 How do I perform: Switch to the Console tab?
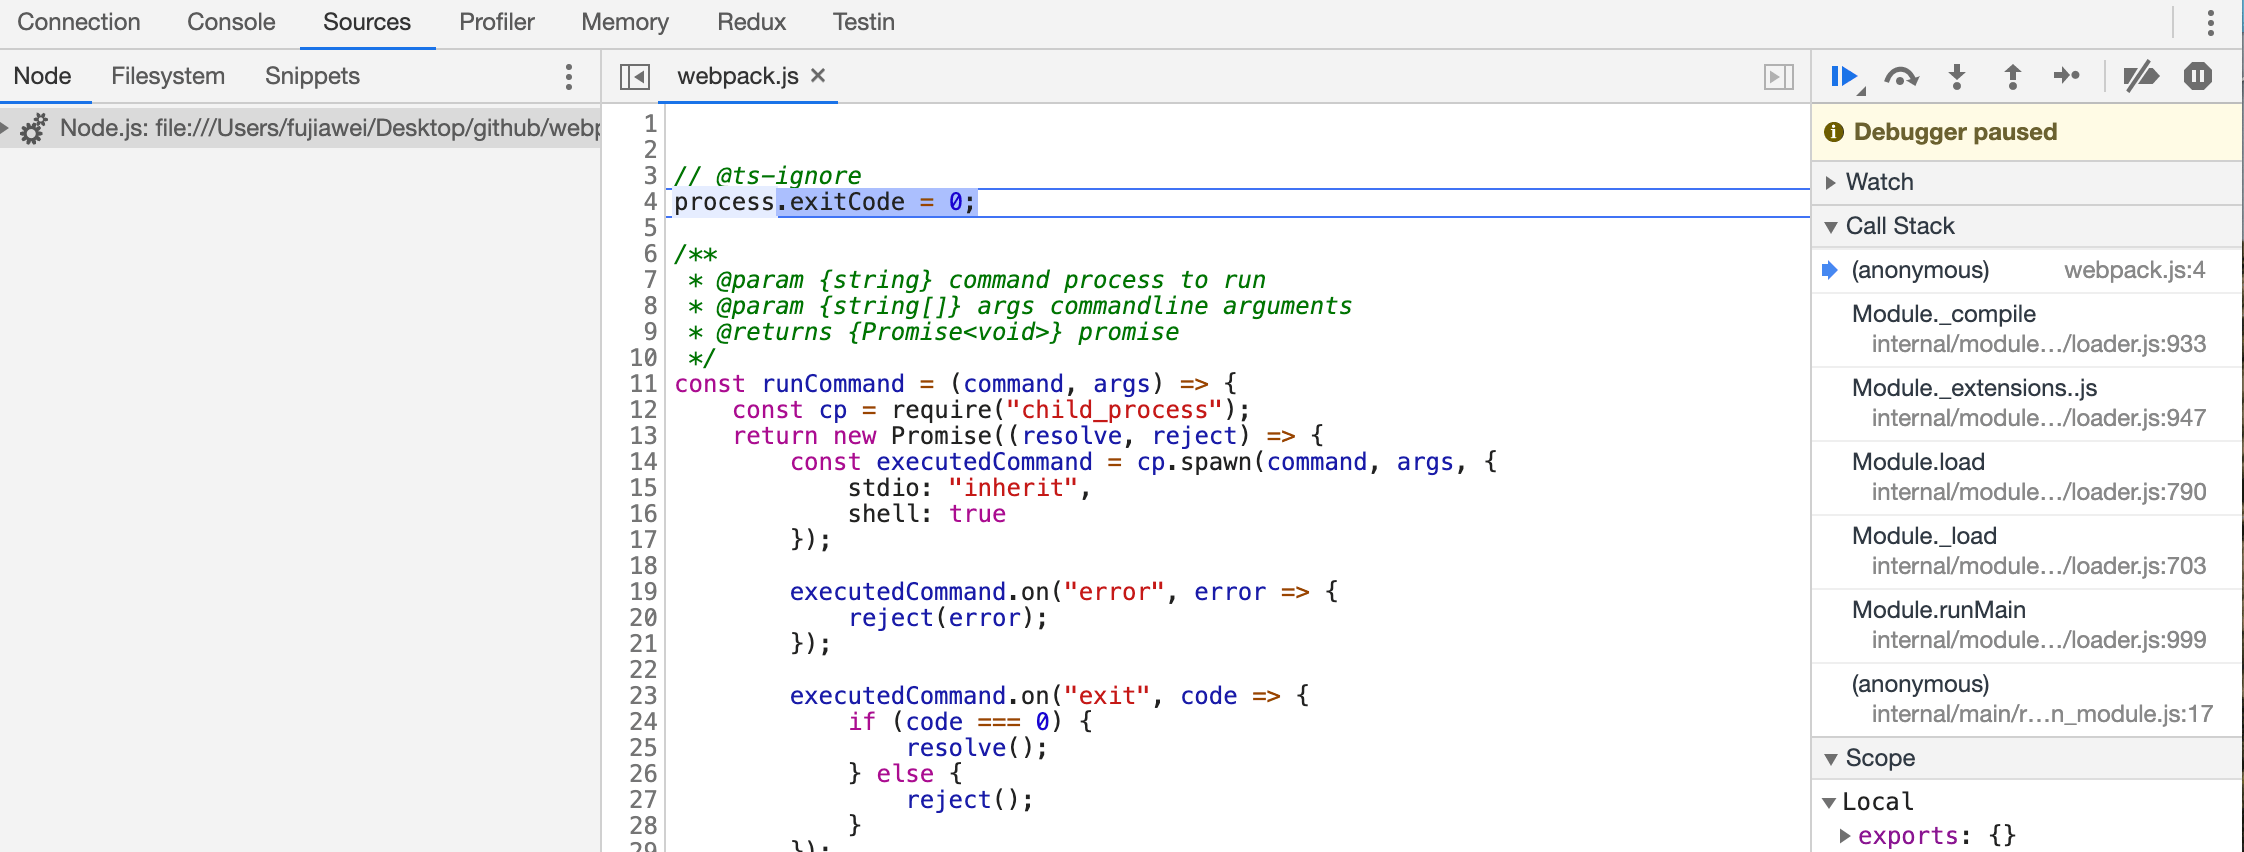tap(231, 22)
